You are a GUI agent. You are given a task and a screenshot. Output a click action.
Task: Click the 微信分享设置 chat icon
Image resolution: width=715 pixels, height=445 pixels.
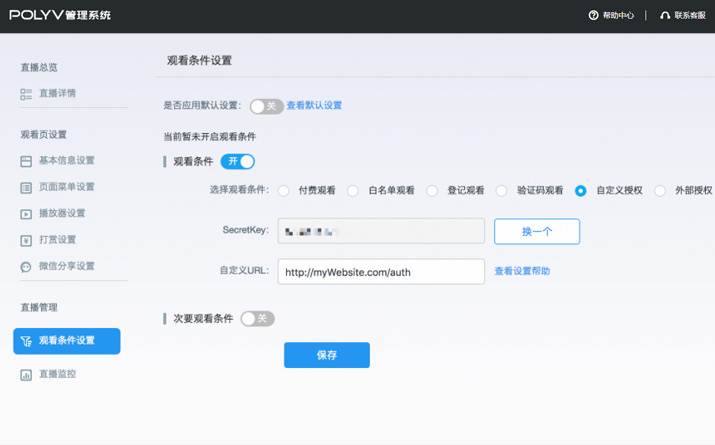click(x=26, y=267)
